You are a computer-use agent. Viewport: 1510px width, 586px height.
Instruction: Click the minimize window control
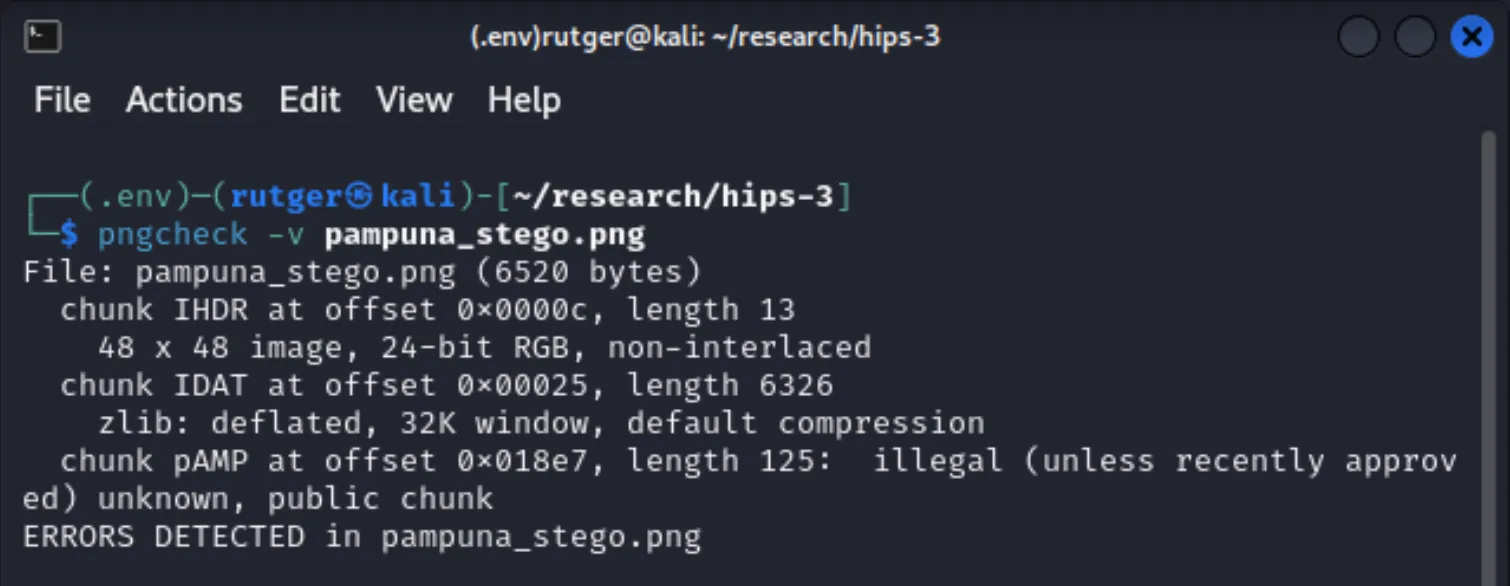pyautogui.click(x=1358, y=37)
